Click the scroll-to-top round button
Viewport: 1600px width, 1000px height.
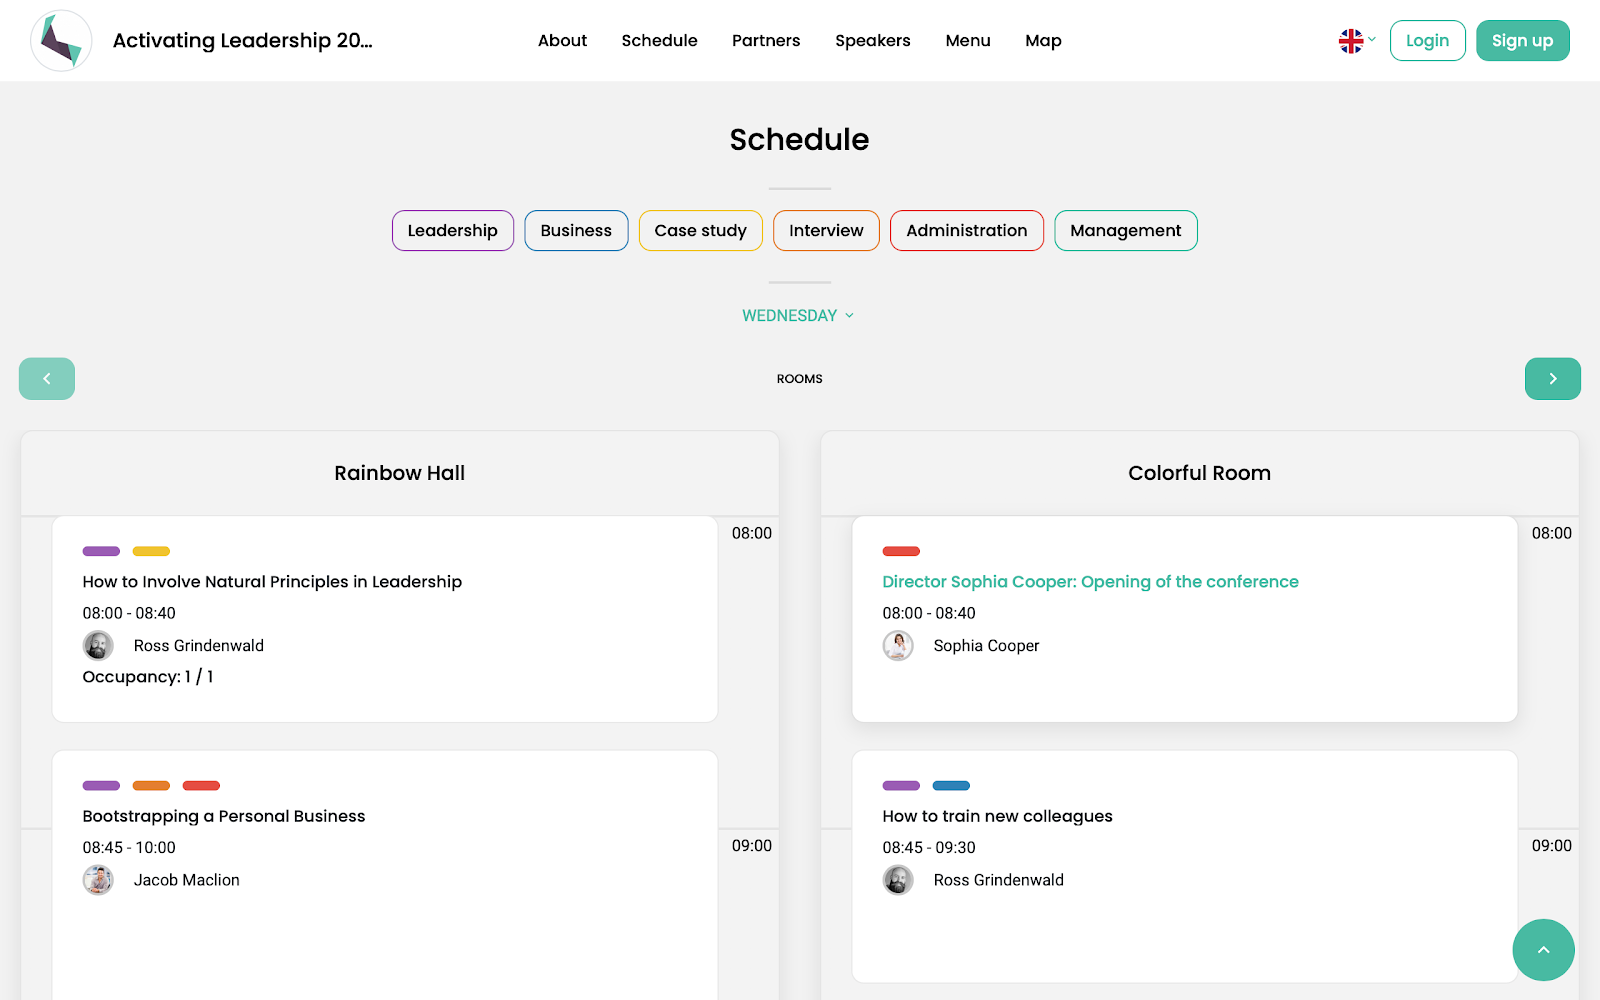point(1543,950)
